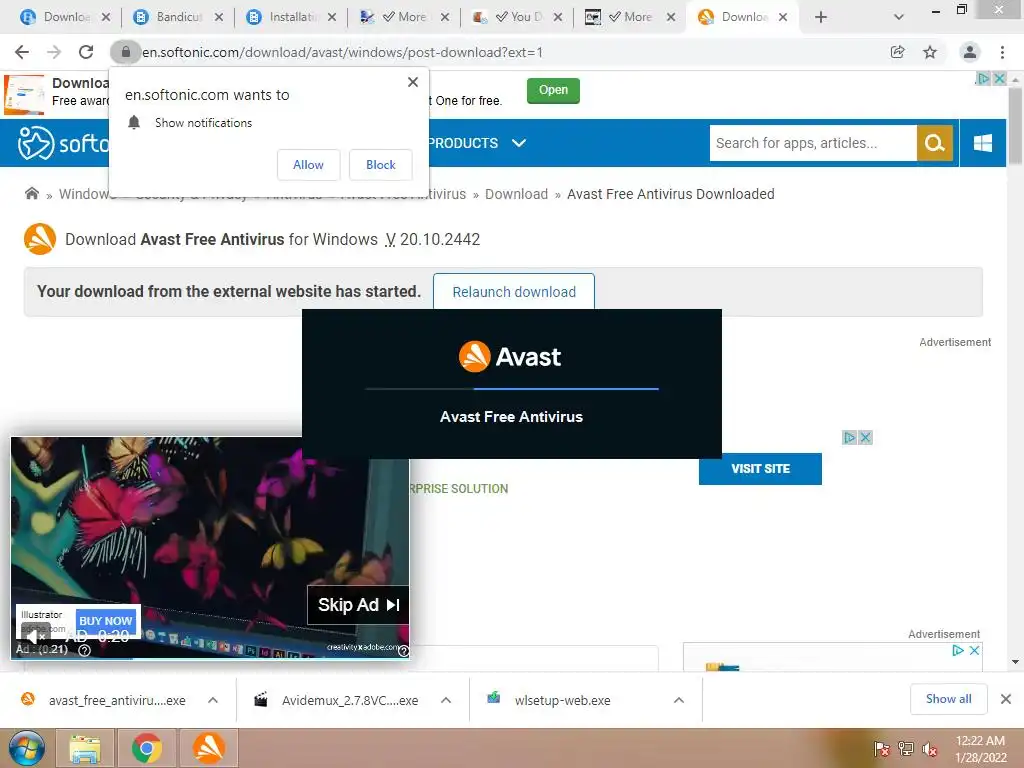Click the green Open ad button

[553, 90]
